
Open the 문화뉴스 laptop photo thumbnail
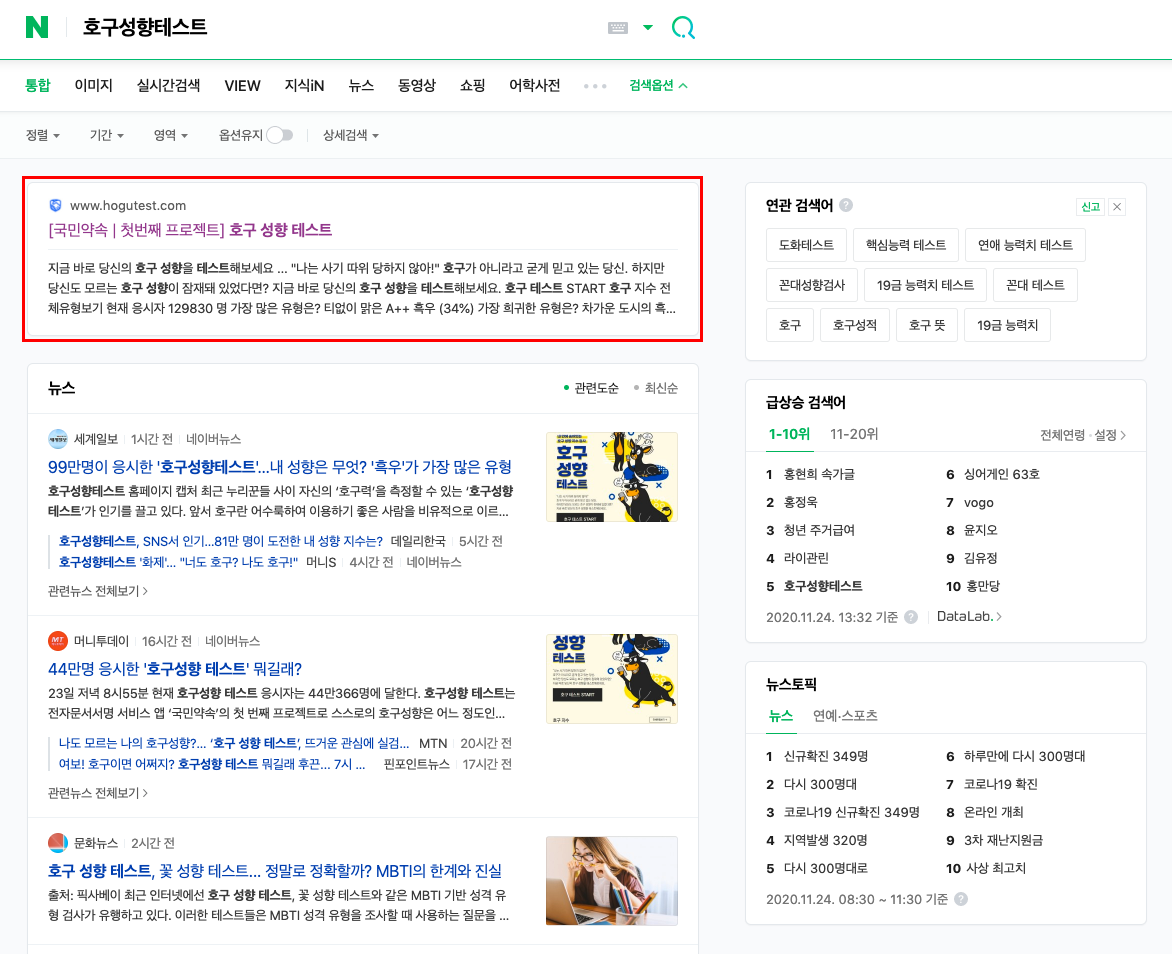pyautogui.click(x=611, y=881)
